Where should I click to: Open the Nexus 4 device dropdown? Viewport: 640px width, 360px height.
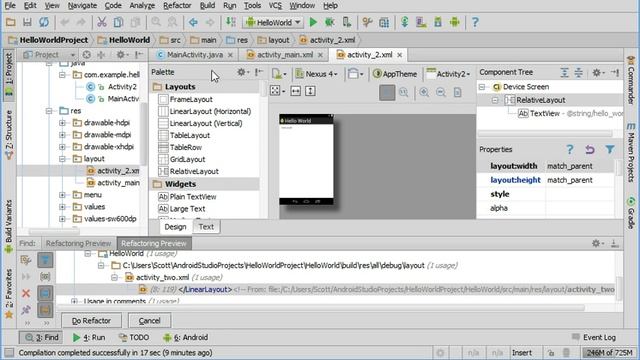tap(317, 74)
